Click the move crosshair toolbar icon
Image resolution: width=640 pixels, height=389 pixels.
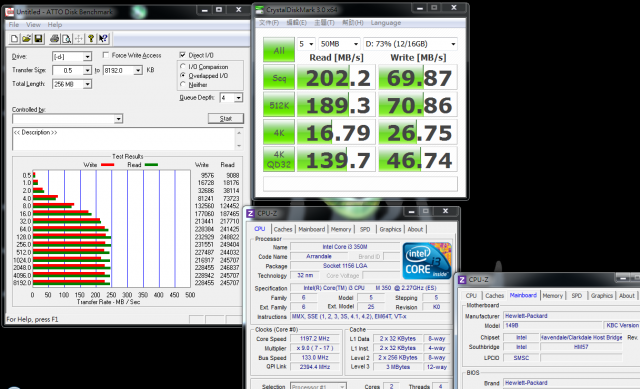click(x=78, y=39)
